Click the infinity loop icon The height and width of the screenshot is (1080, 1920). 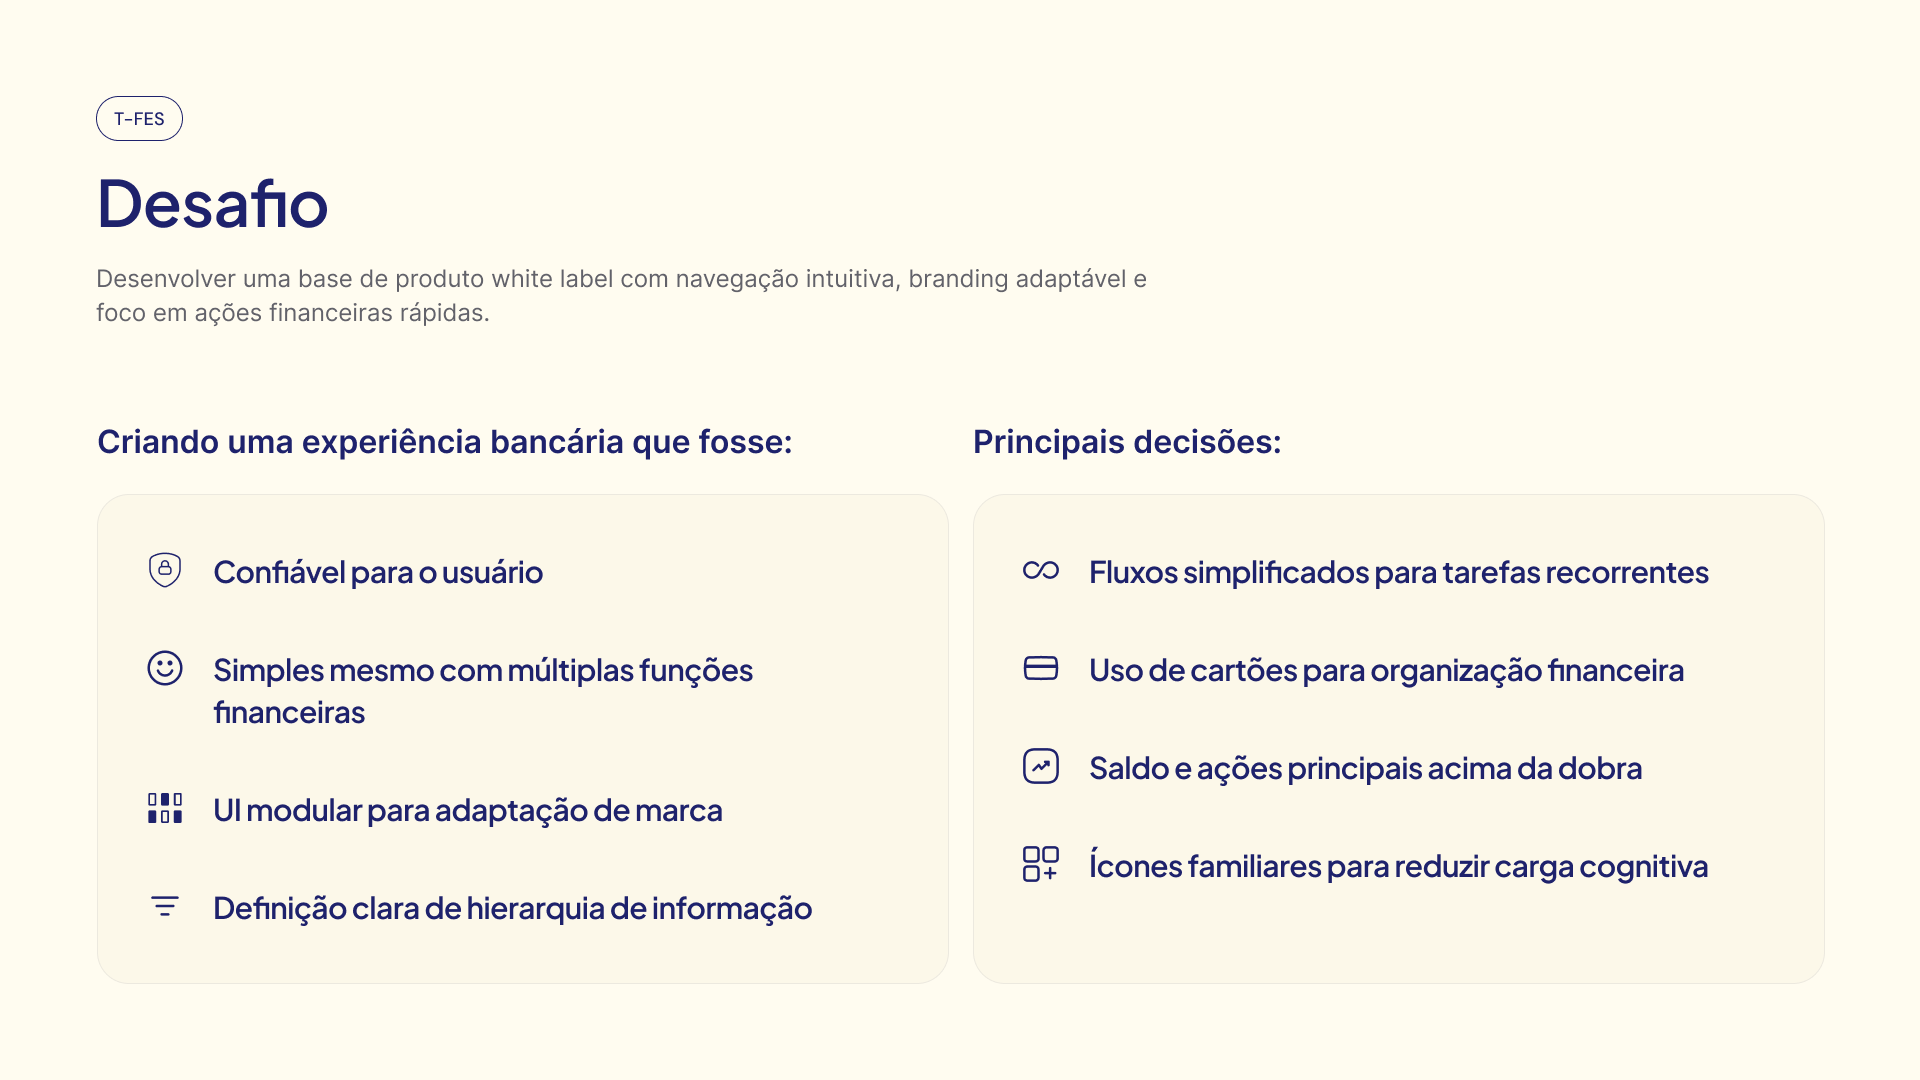[x=1041, y=570]
